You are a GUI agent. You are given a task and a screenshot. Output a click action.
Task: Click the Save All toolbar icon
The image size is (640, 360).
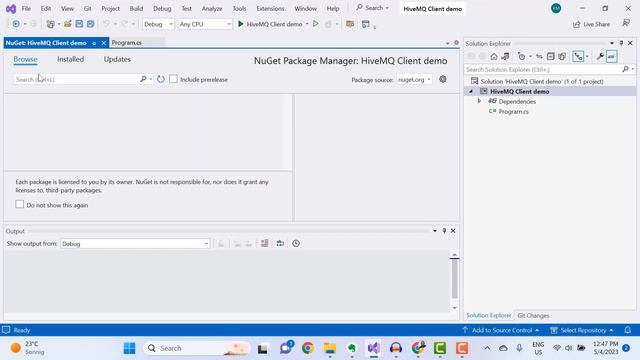pyautogui.click(x=90, y=24)
